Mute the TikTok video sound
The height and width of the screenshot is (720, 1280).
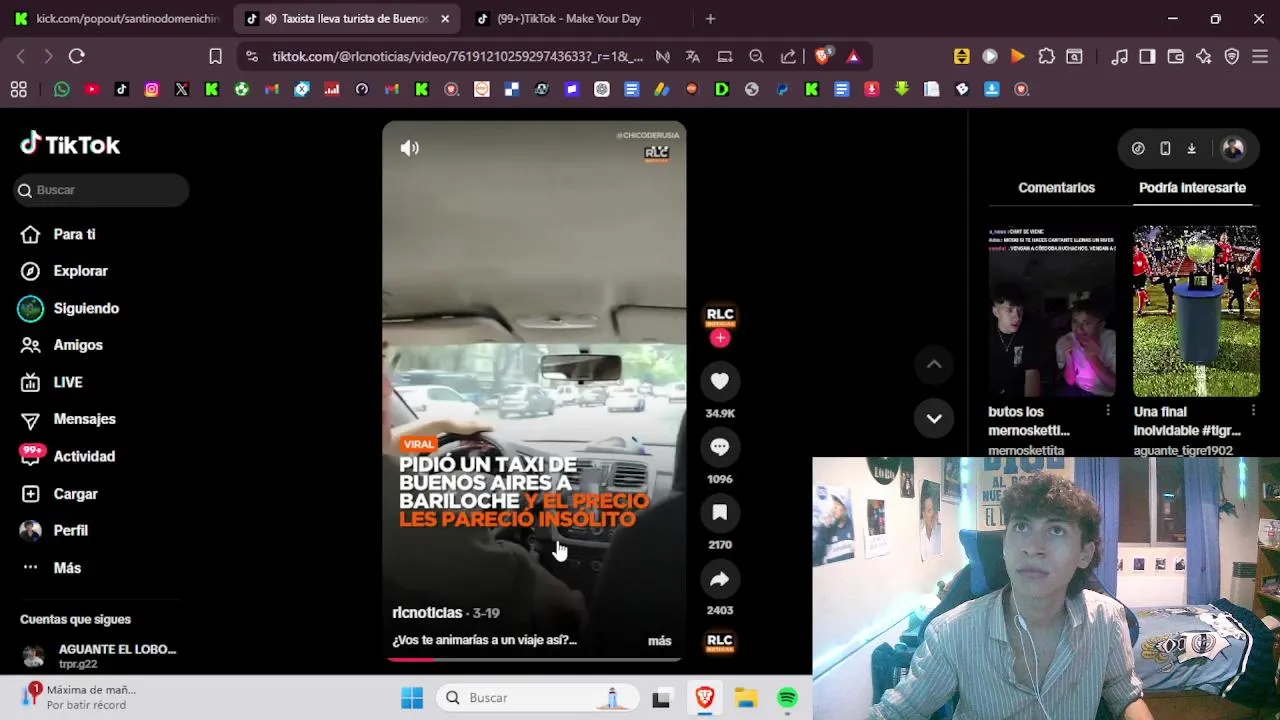(410, 148)
